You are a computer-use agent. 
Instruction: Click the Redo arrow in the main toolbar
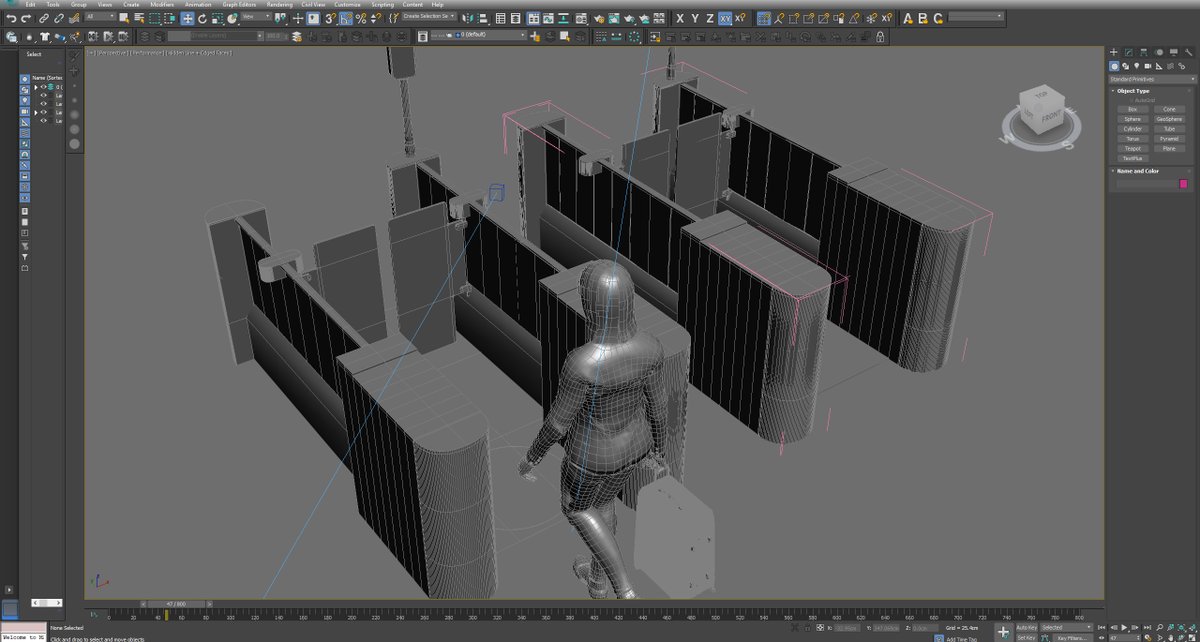coord(25,18)
